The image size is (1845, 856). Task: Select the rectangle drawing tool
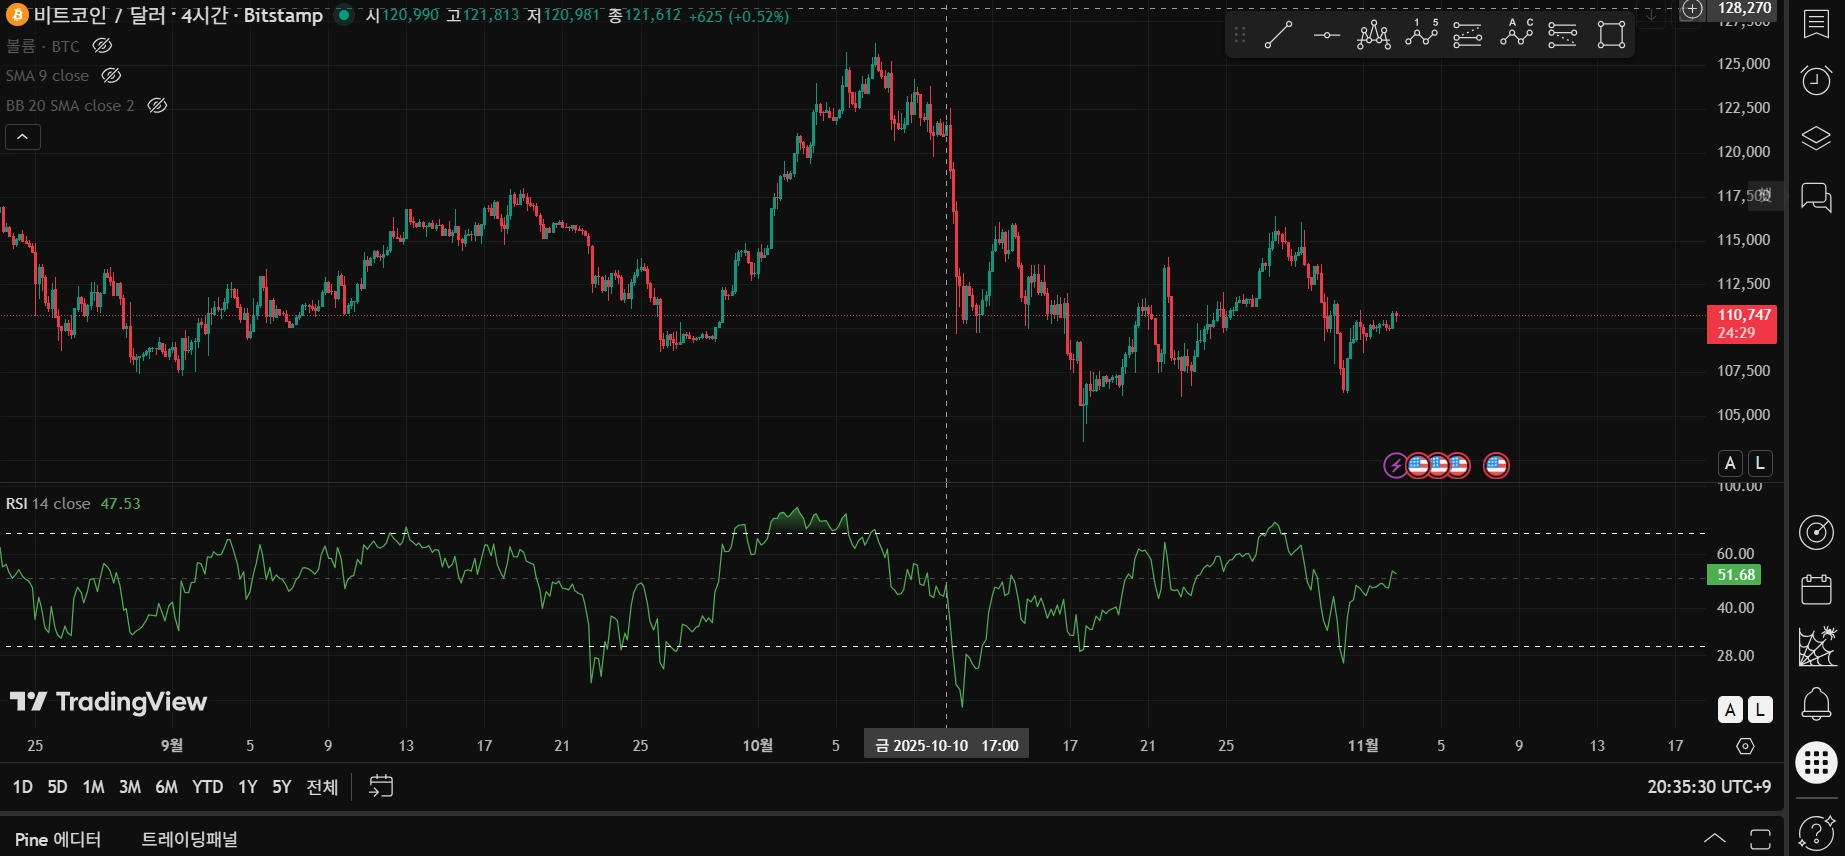[x=1611, y=35]
